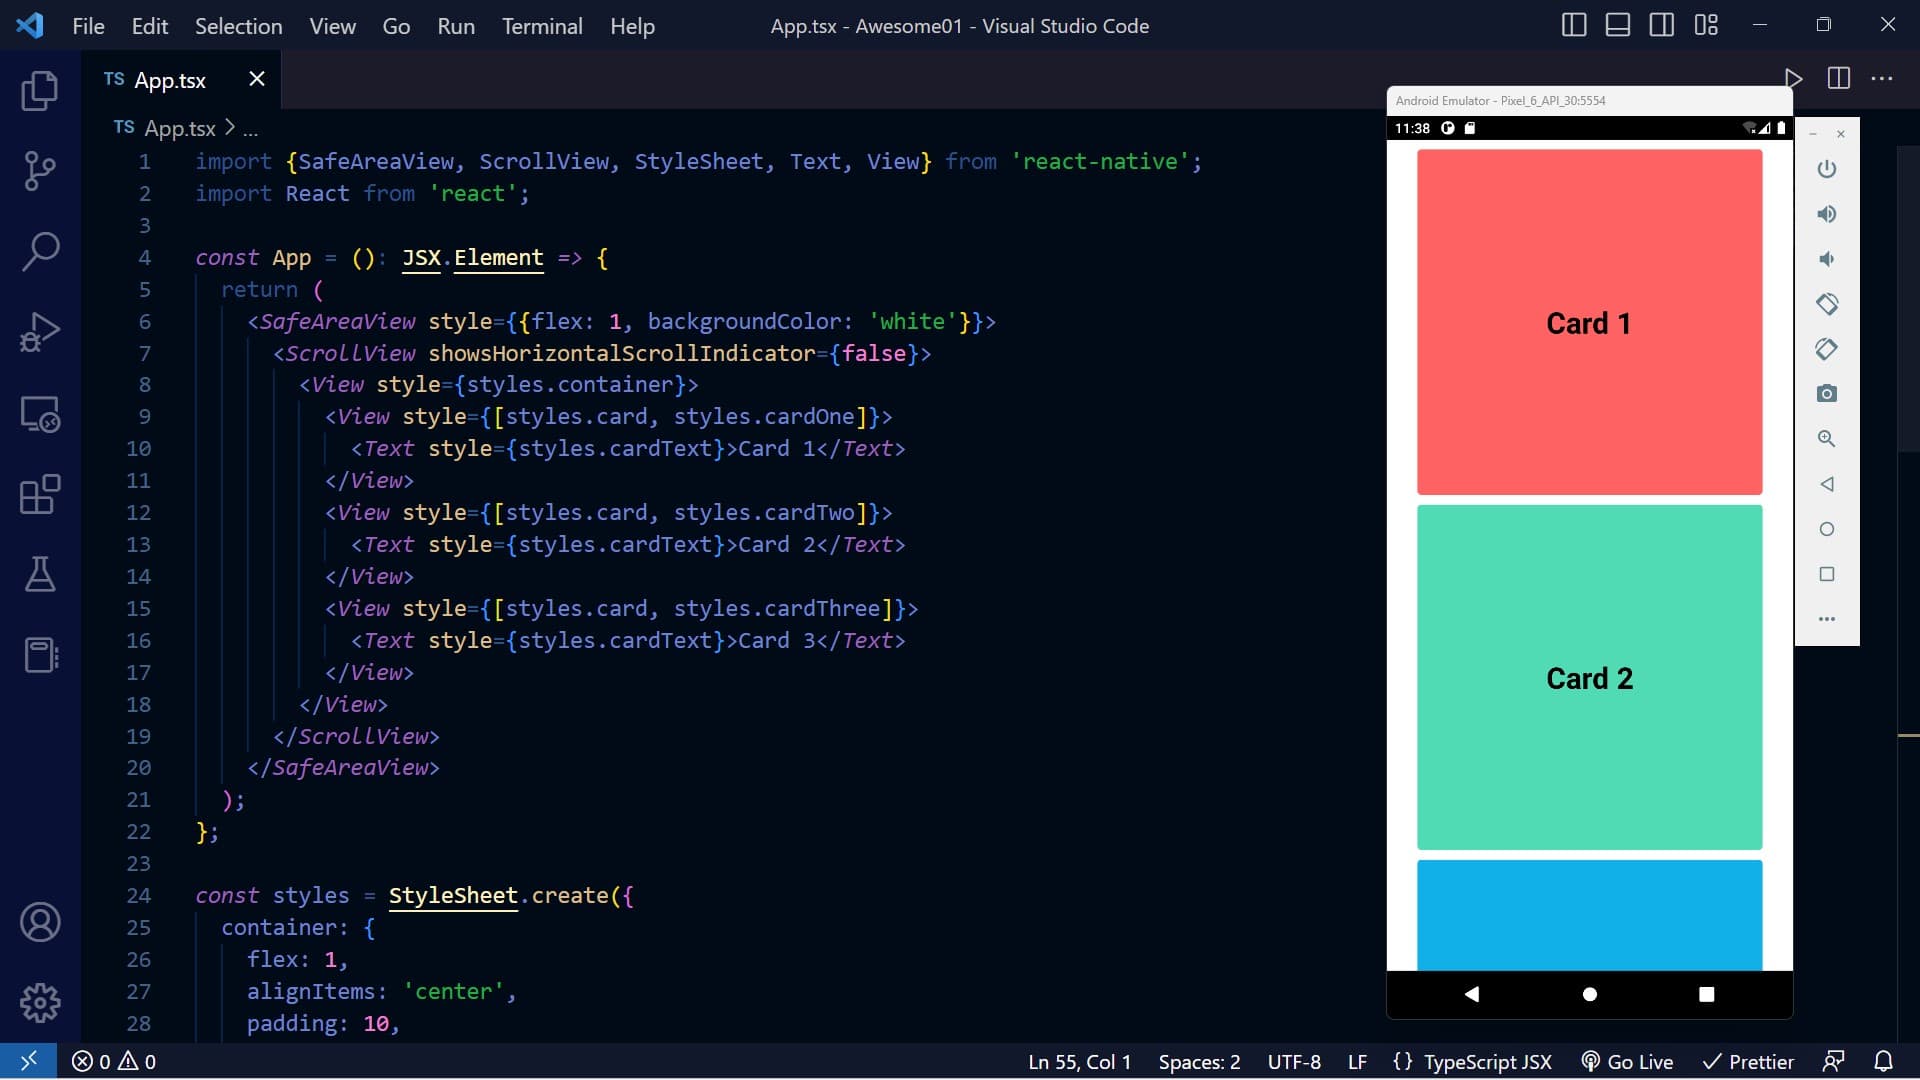Toggle the primary sidebar layout button

(x=1573, y=25)
